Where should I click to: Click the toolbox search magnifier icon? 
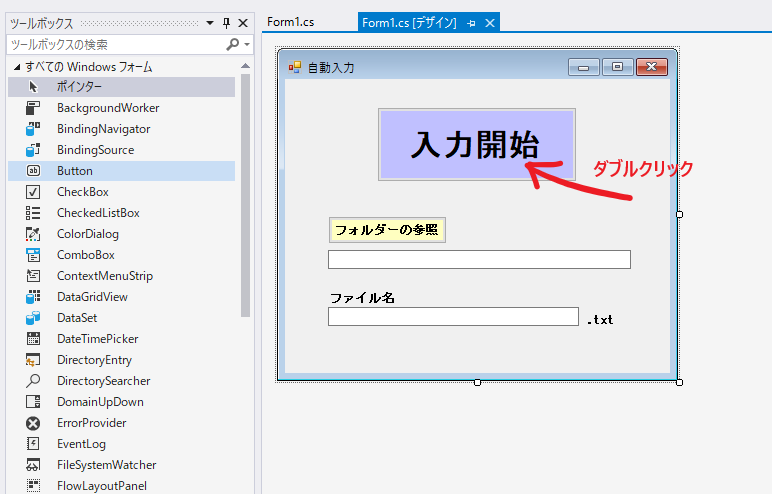[232, 45]
